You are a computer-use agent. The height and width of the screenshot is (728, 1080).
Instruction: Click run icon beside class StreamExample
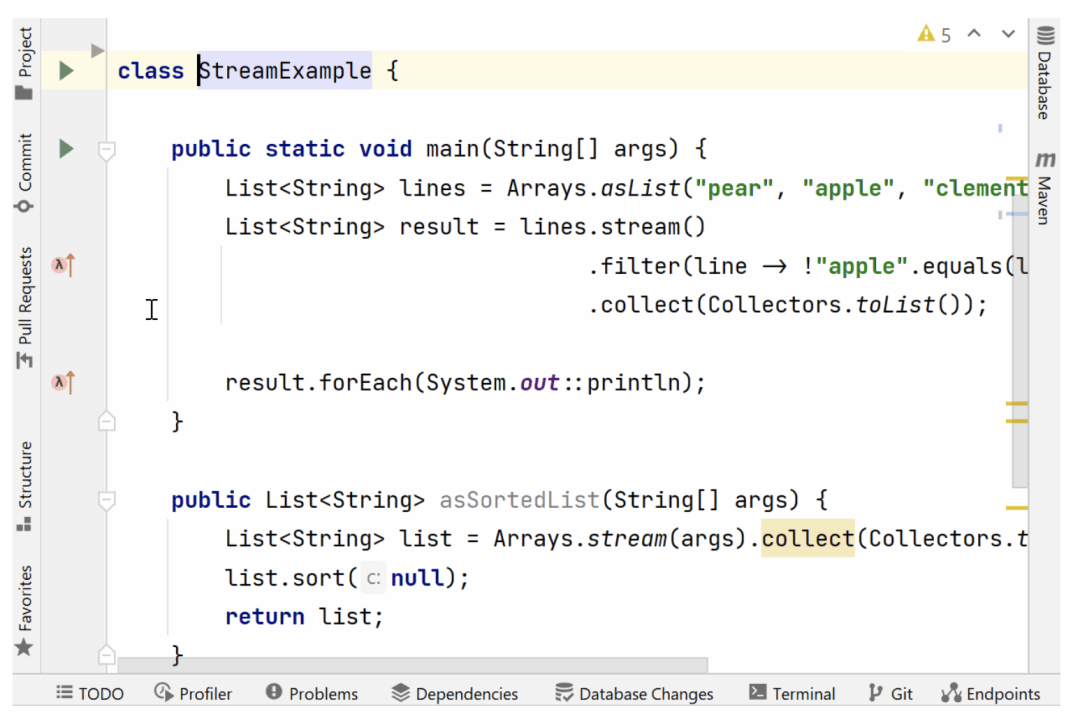66,71
